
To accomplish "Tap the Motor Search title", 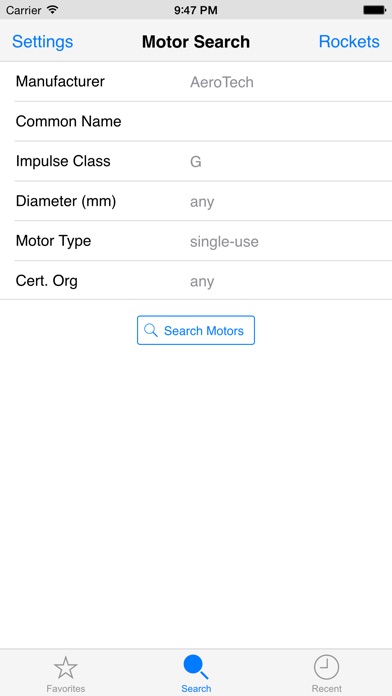I will click(196, 42).
